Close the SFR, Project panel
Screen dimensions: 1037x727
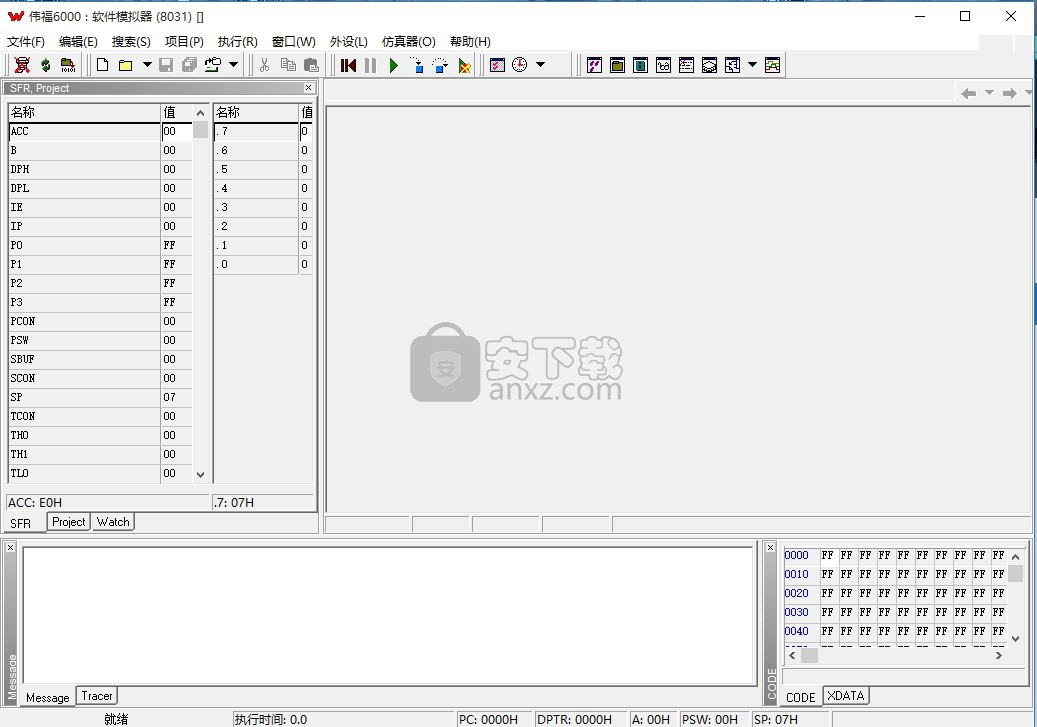click(x=308, y=87)
